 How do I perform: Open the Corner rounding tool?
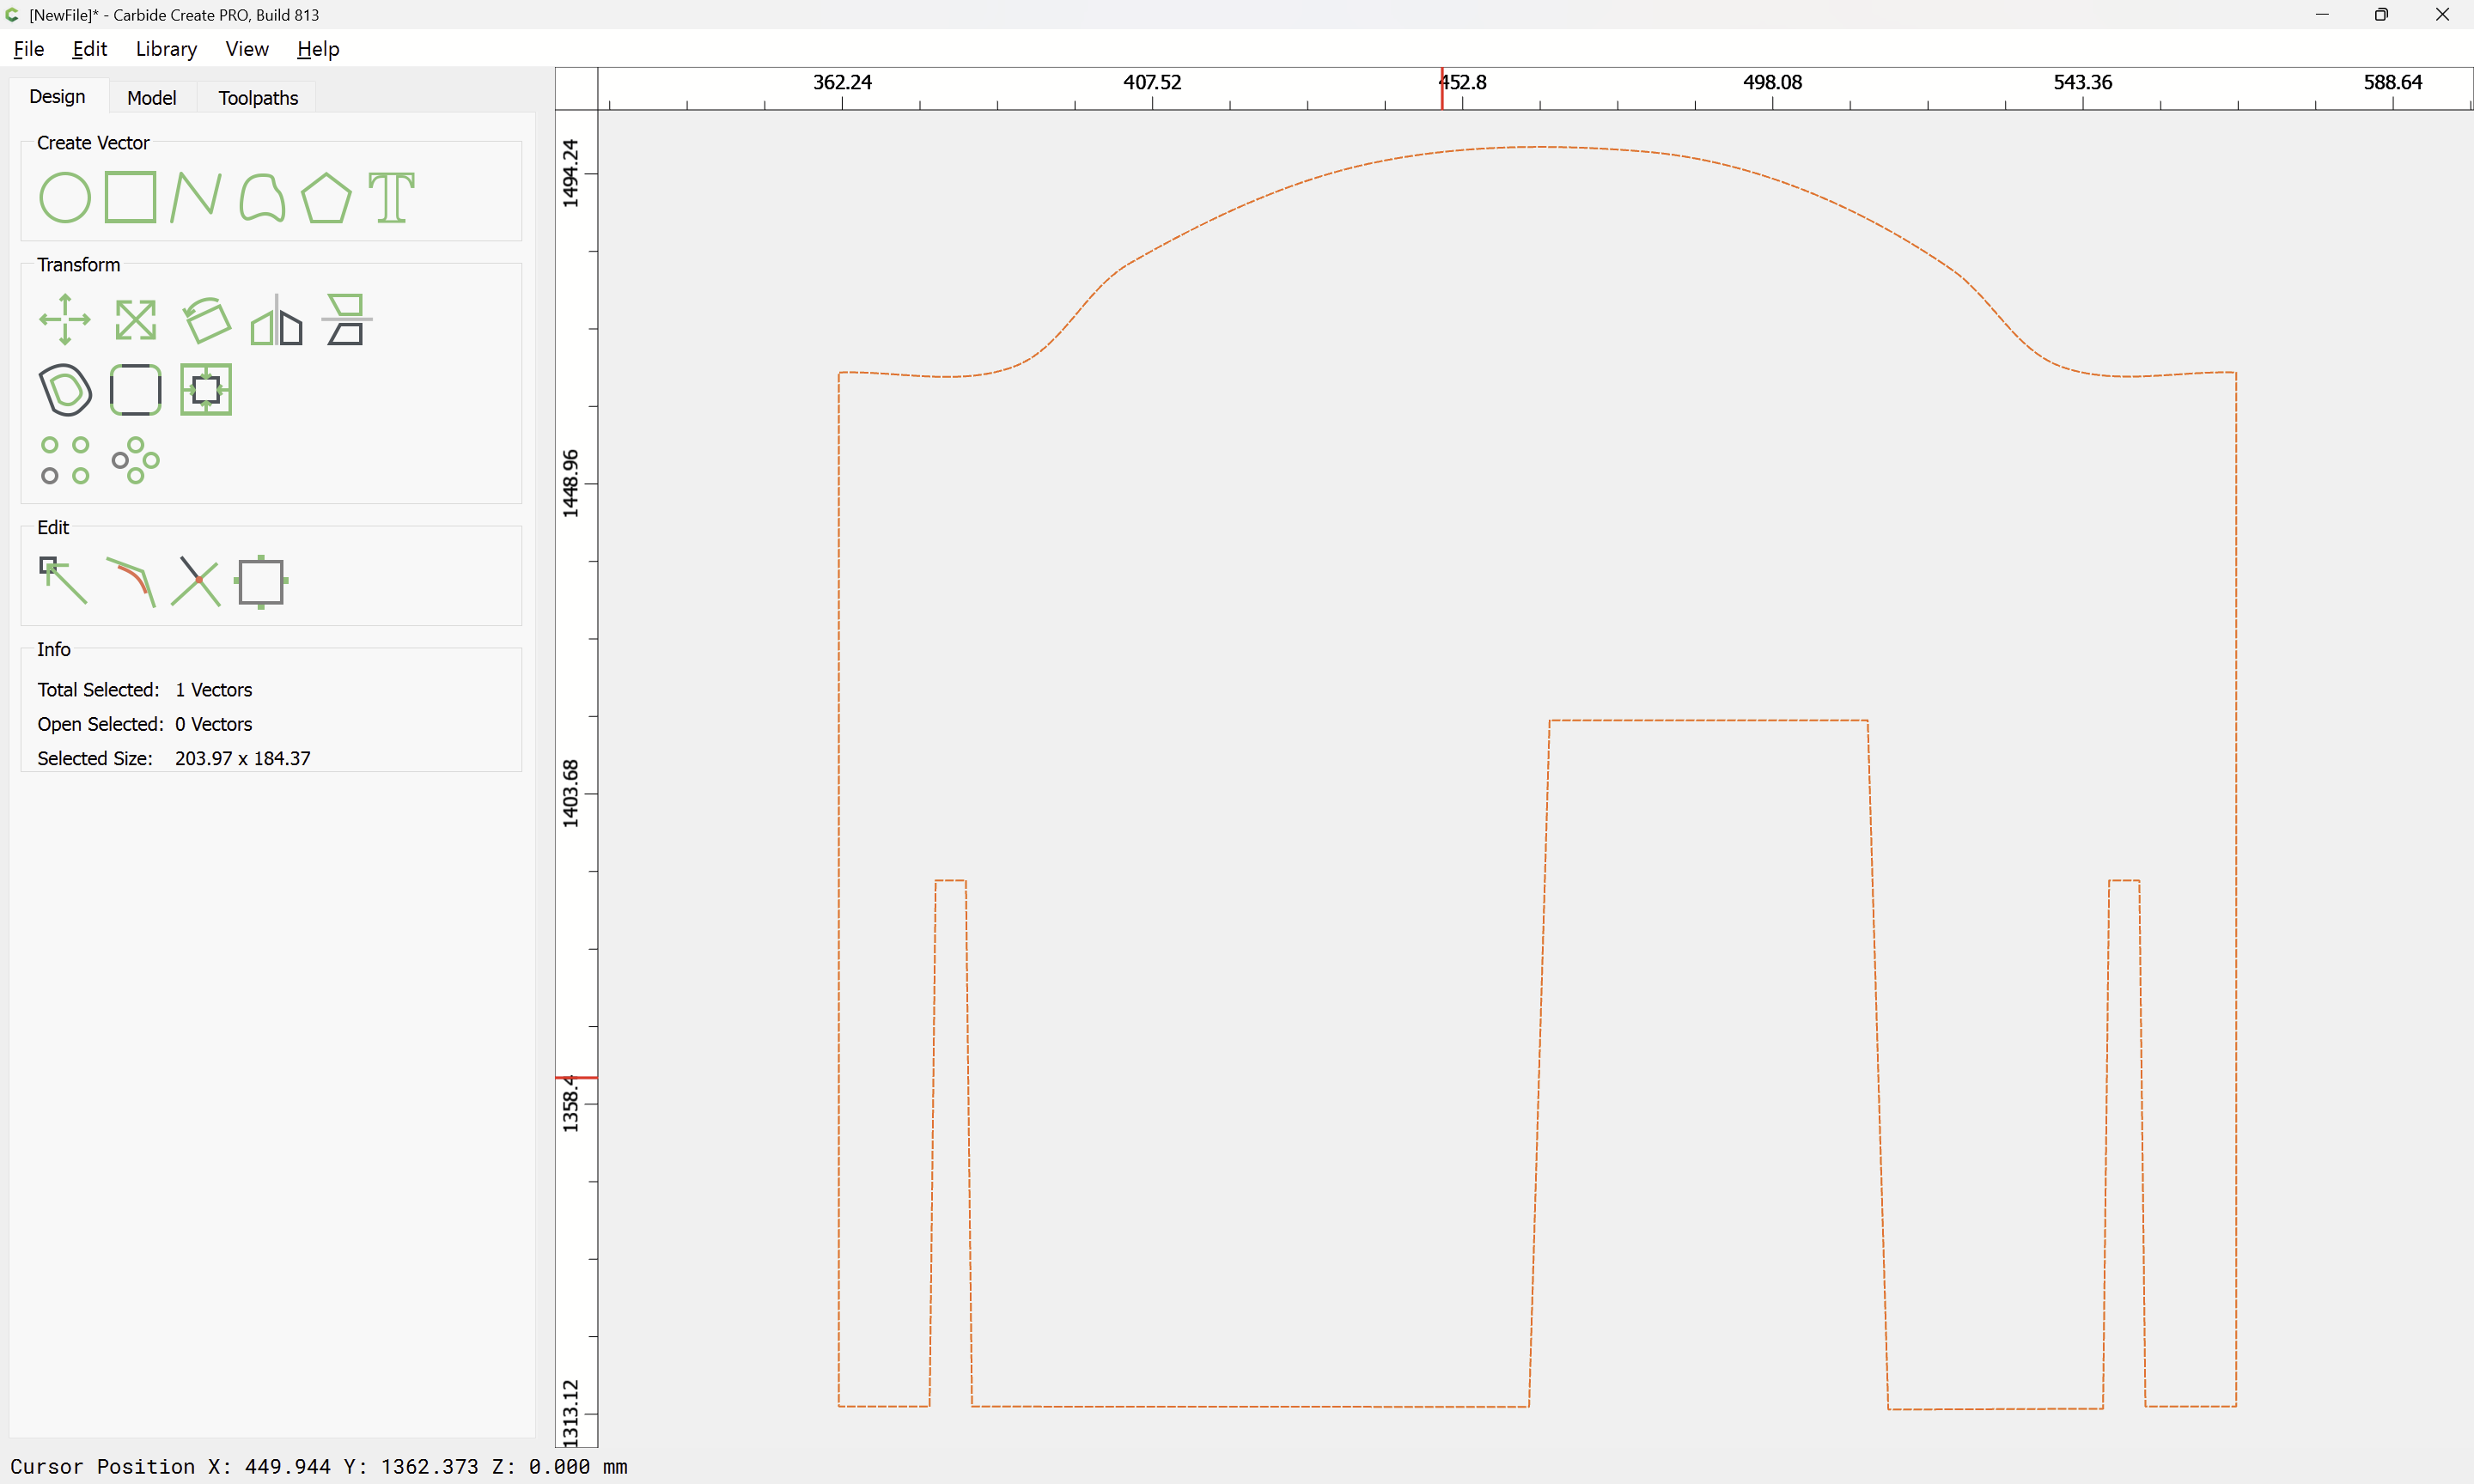pyautogui.click(x=135, y=390)
